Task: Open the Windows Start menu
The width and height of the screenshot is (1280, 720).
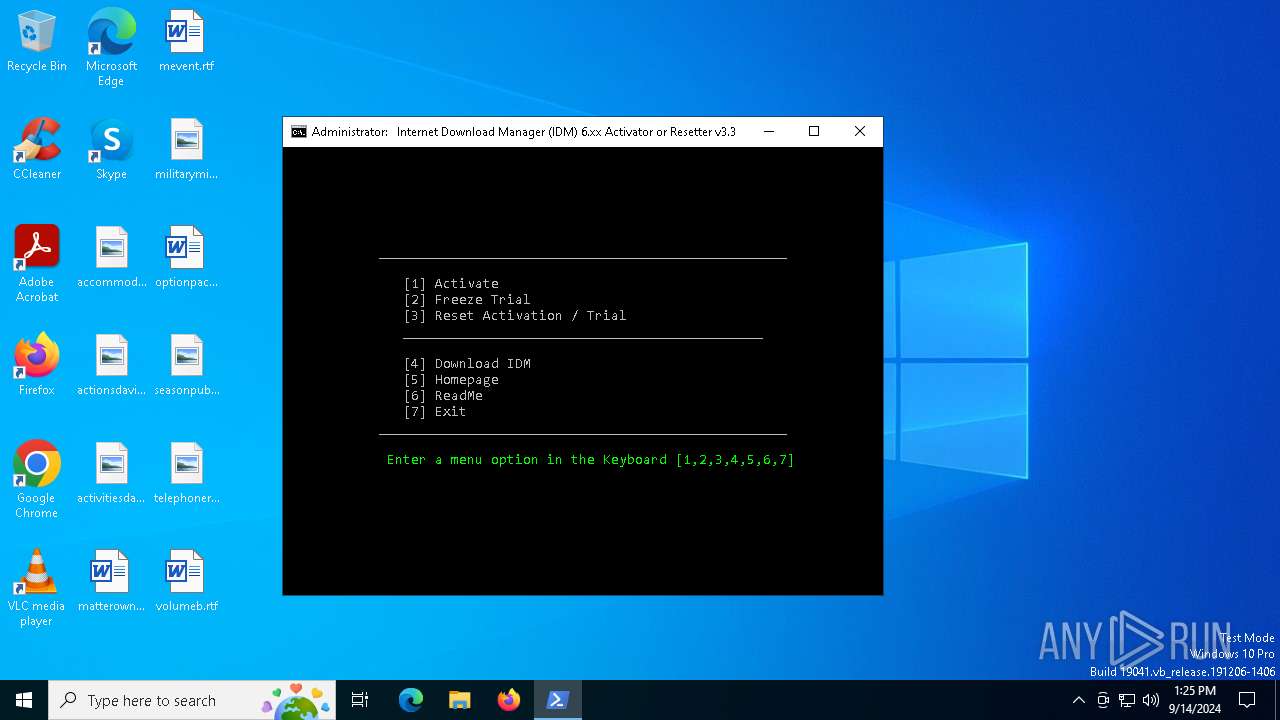Action: point(24,700)
